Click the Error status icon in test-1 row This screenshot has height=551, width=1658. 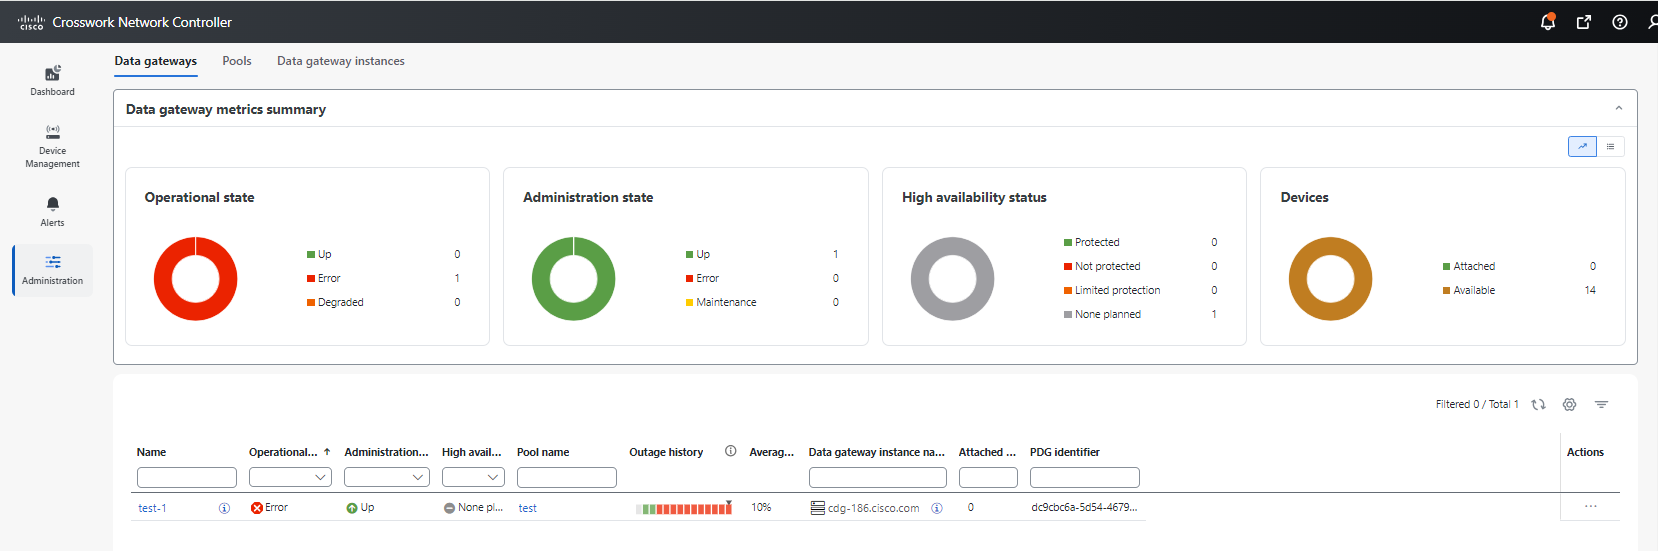tap(257, 508)
